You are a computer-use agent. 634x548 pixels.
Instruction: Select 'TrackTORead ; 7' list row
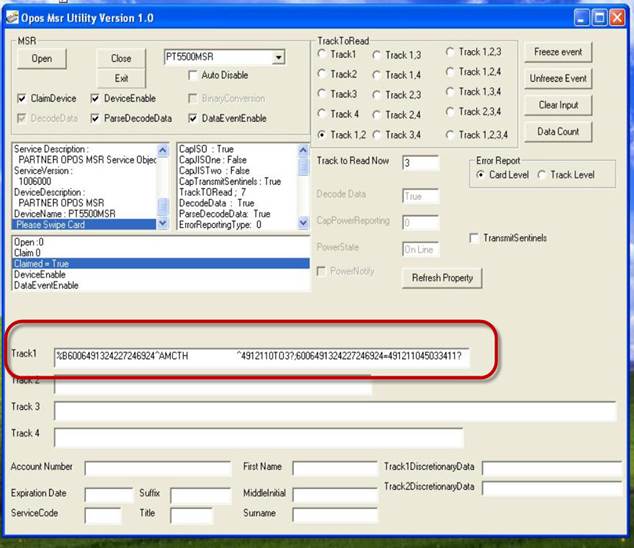point(238,192)
